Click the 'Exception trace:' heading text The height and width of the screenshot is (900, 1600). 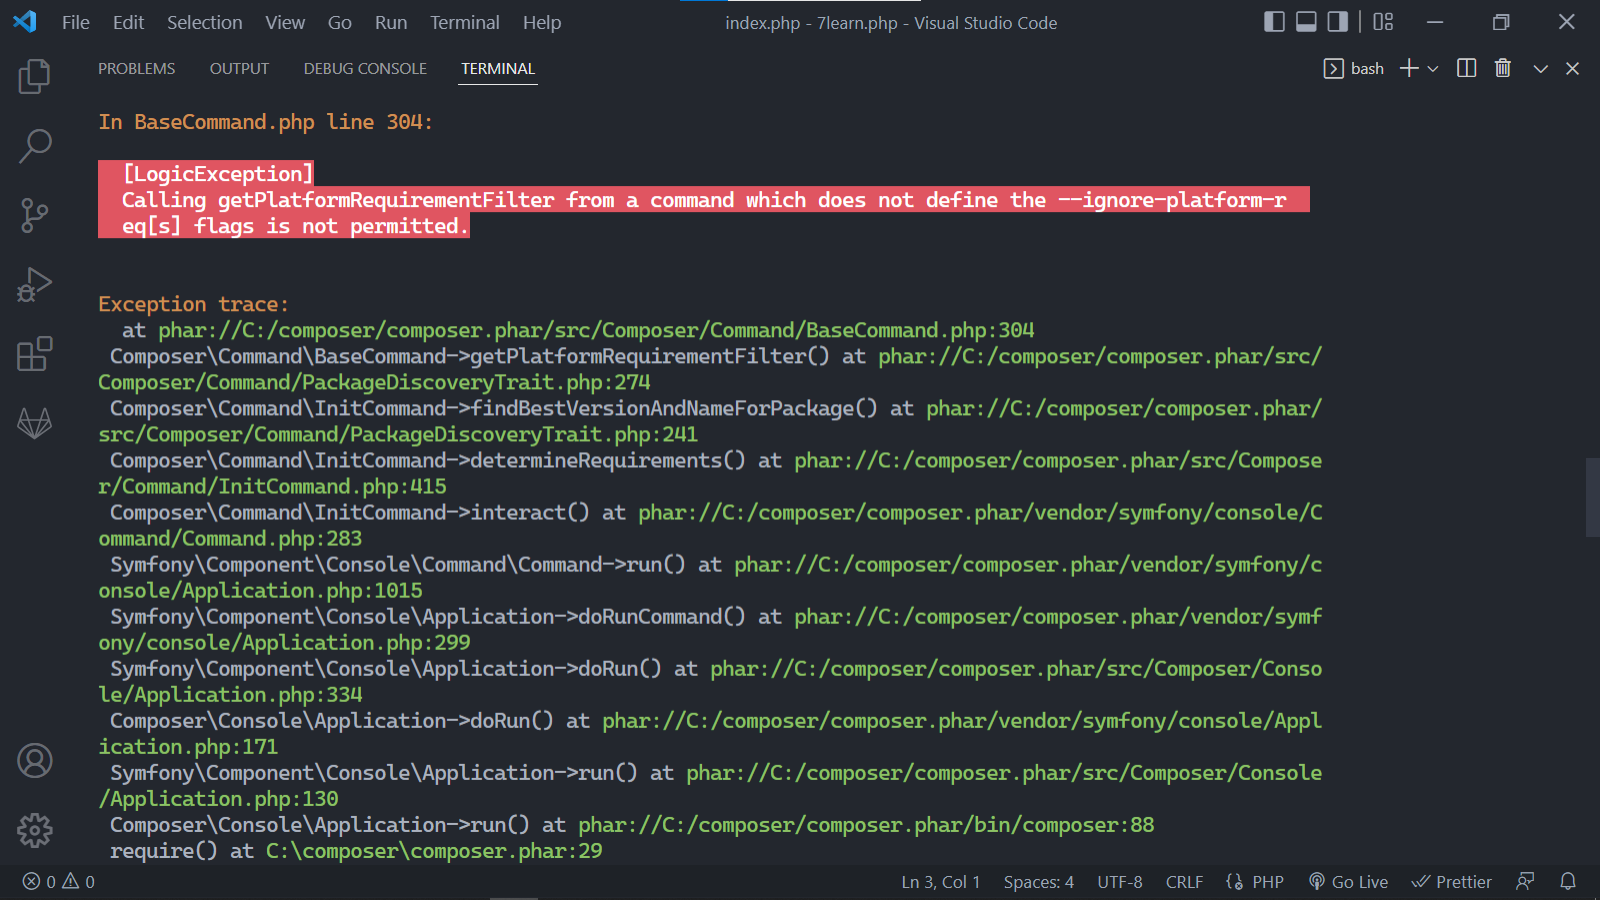point(193,304)
